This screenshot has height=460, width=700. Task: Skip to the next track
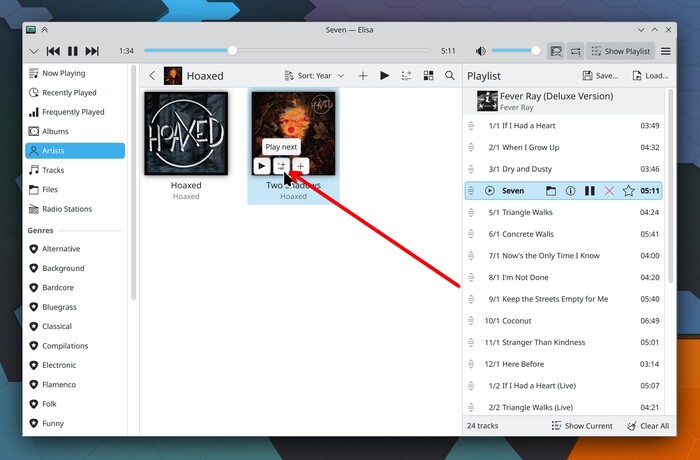tap(92, 51)
